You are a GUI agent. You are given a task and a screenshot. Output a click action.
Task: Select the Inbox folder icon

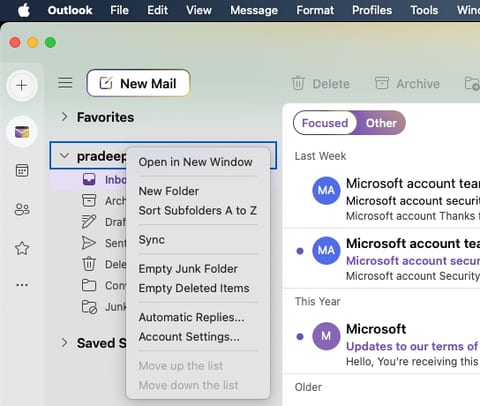(x=89, y=179)
